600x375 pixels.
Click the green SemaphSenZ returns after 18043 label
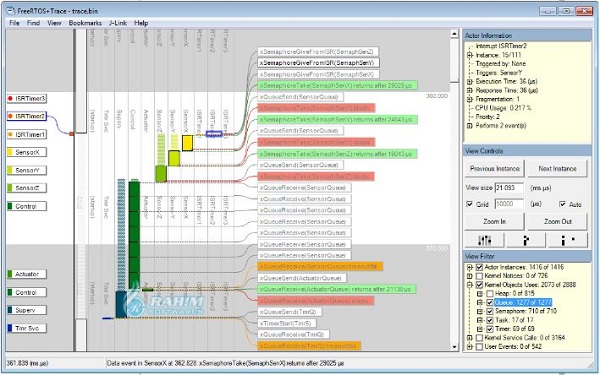point(338,154)
